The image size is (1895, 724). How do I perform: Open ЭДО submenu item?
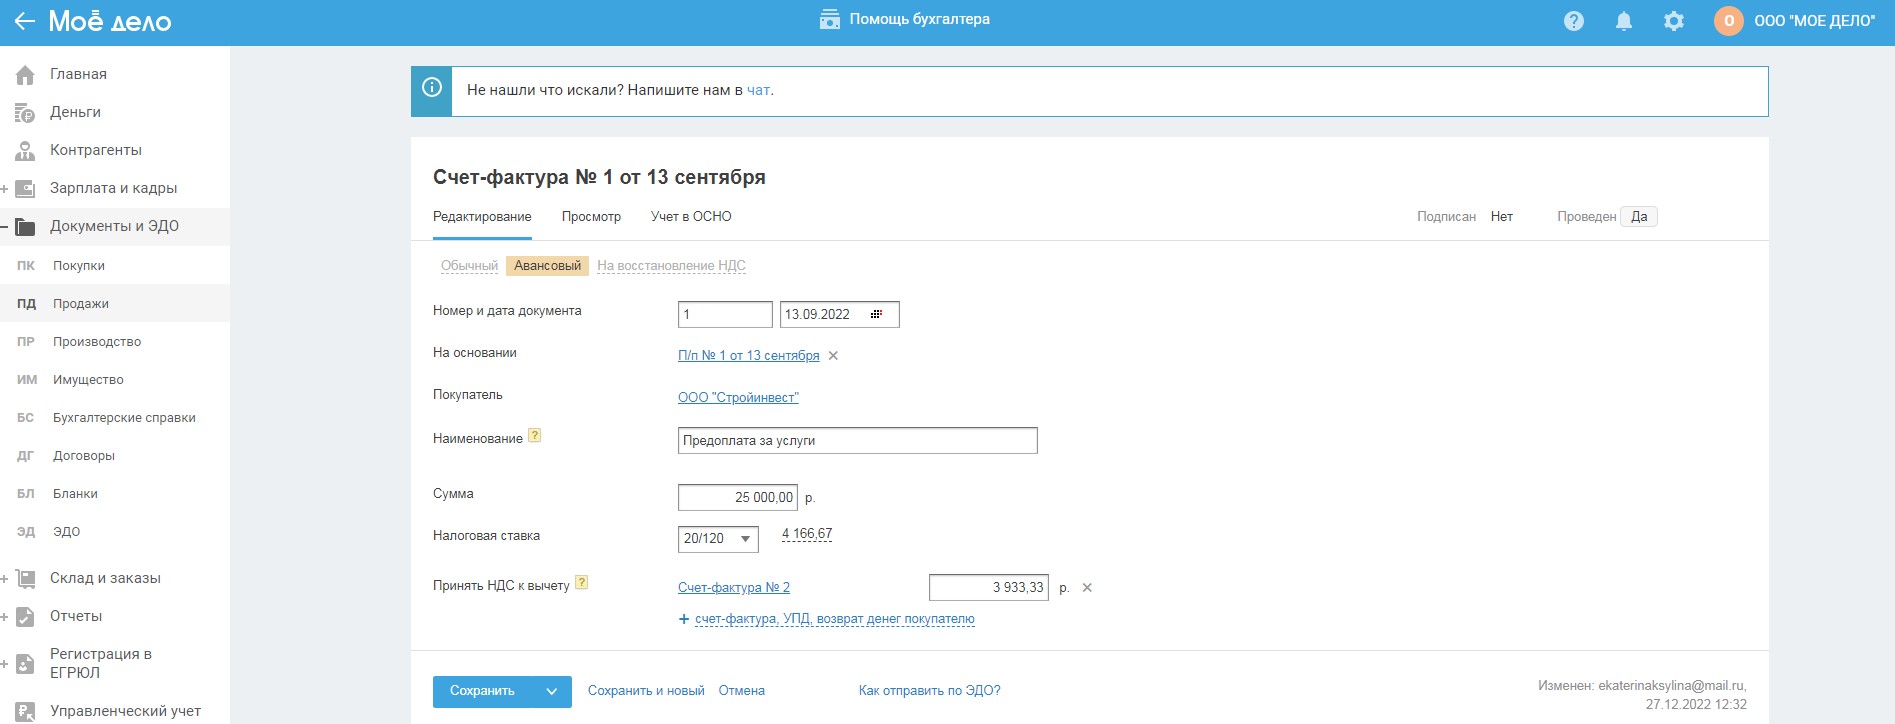66,532
